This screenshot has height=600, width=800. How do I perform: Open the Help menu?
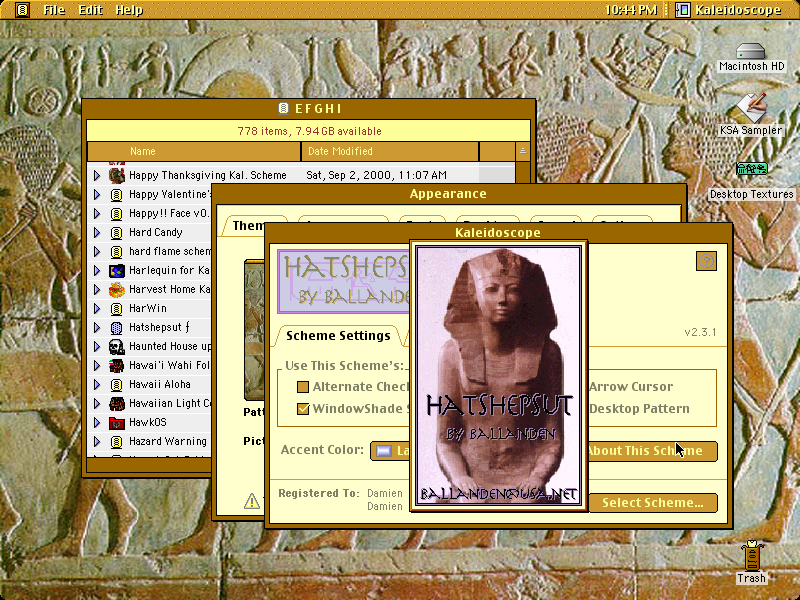[x=129, y=10]
